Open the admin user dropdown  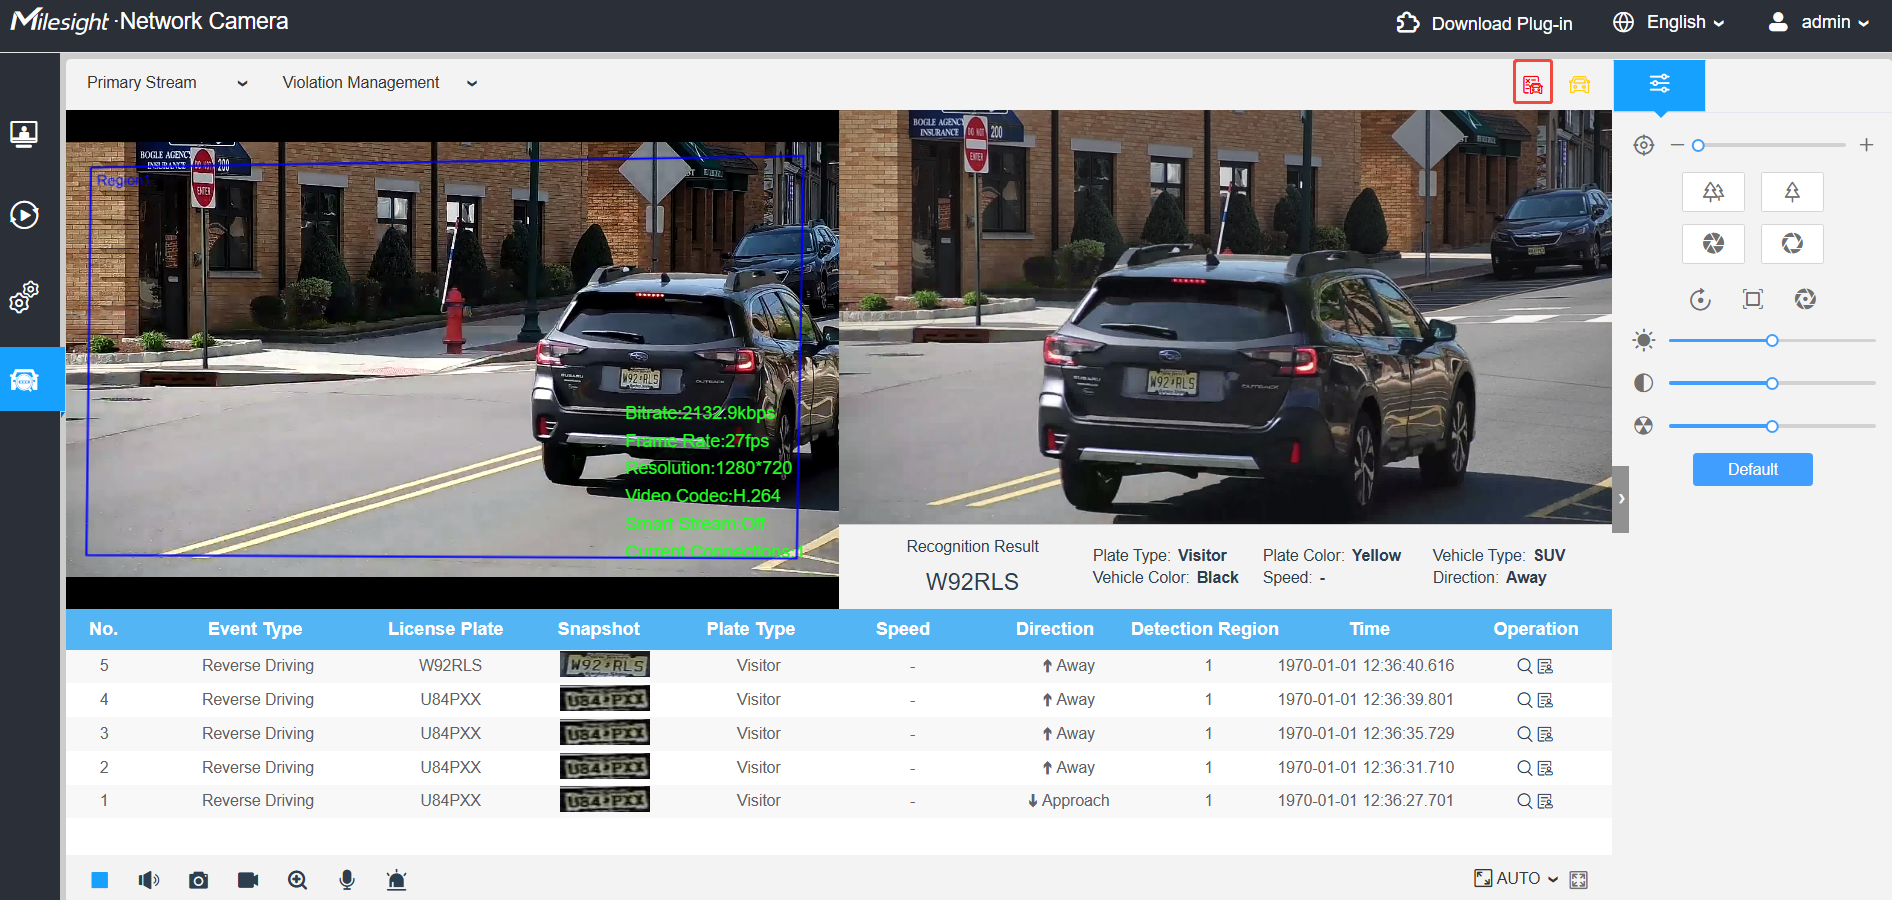1818,22
